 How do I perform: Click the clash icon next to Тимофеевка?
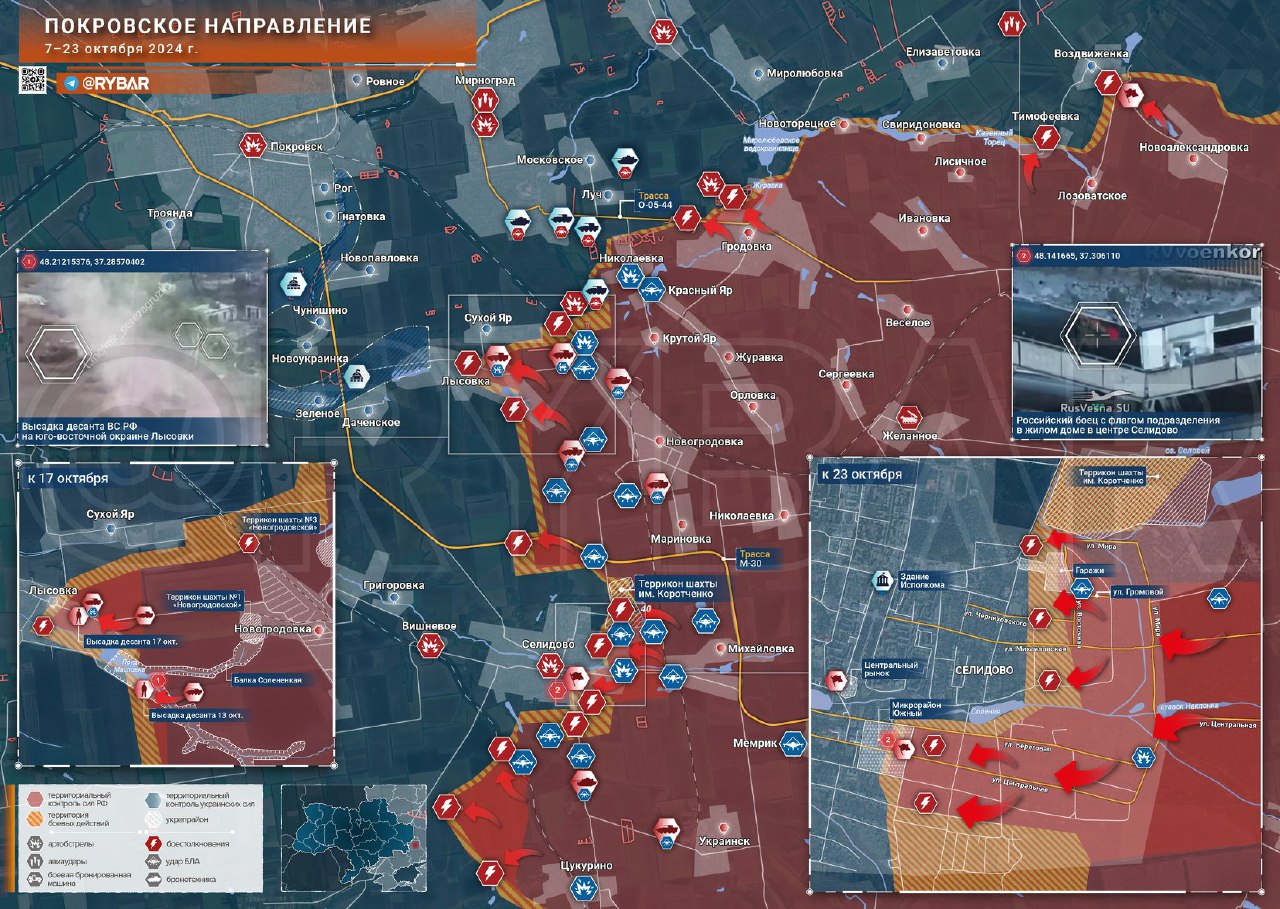(1046, 137)
